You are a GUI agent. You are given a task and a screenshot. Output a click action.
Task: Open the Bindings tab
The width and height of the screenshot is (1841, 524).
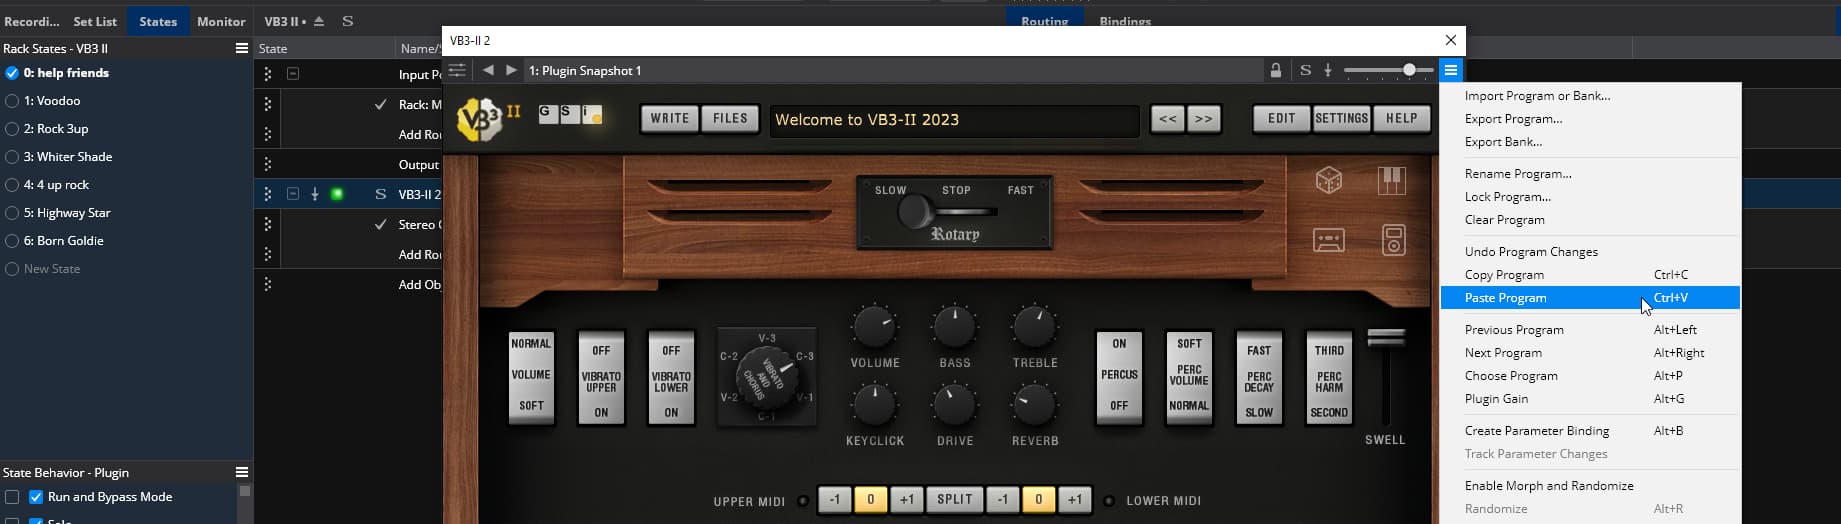[x=1125, y=21]
